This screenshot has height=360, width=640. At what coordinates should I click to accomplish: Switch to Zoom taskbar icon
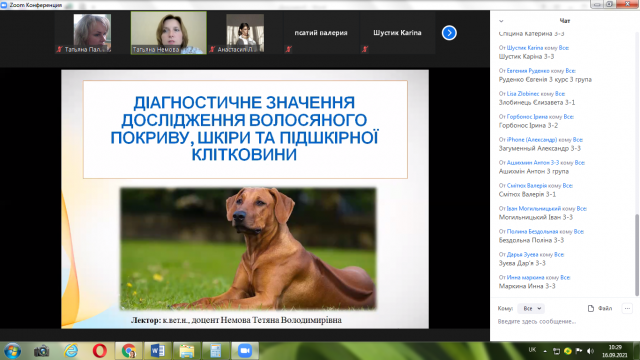click(x=245, y=351)
